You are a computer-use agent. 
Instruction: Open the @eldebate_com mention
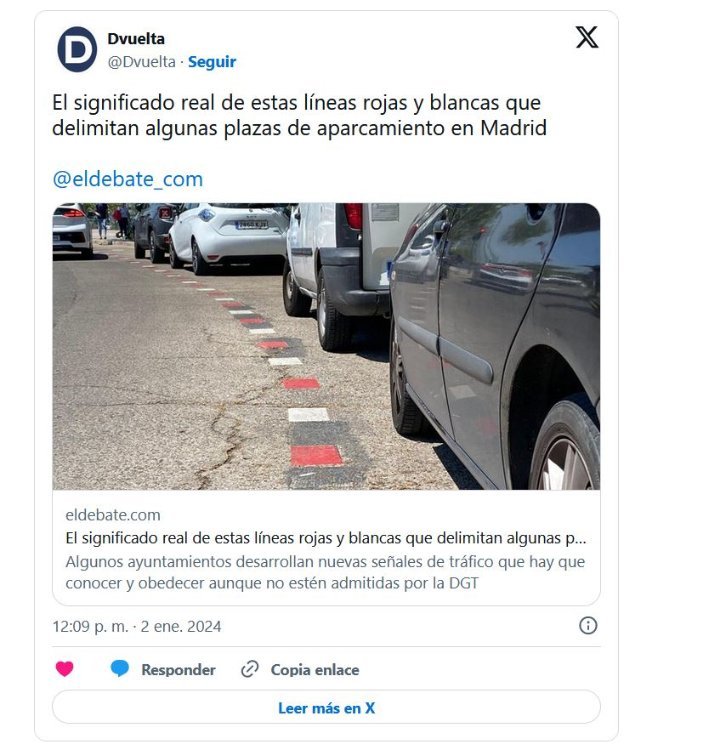click(128, 179)
